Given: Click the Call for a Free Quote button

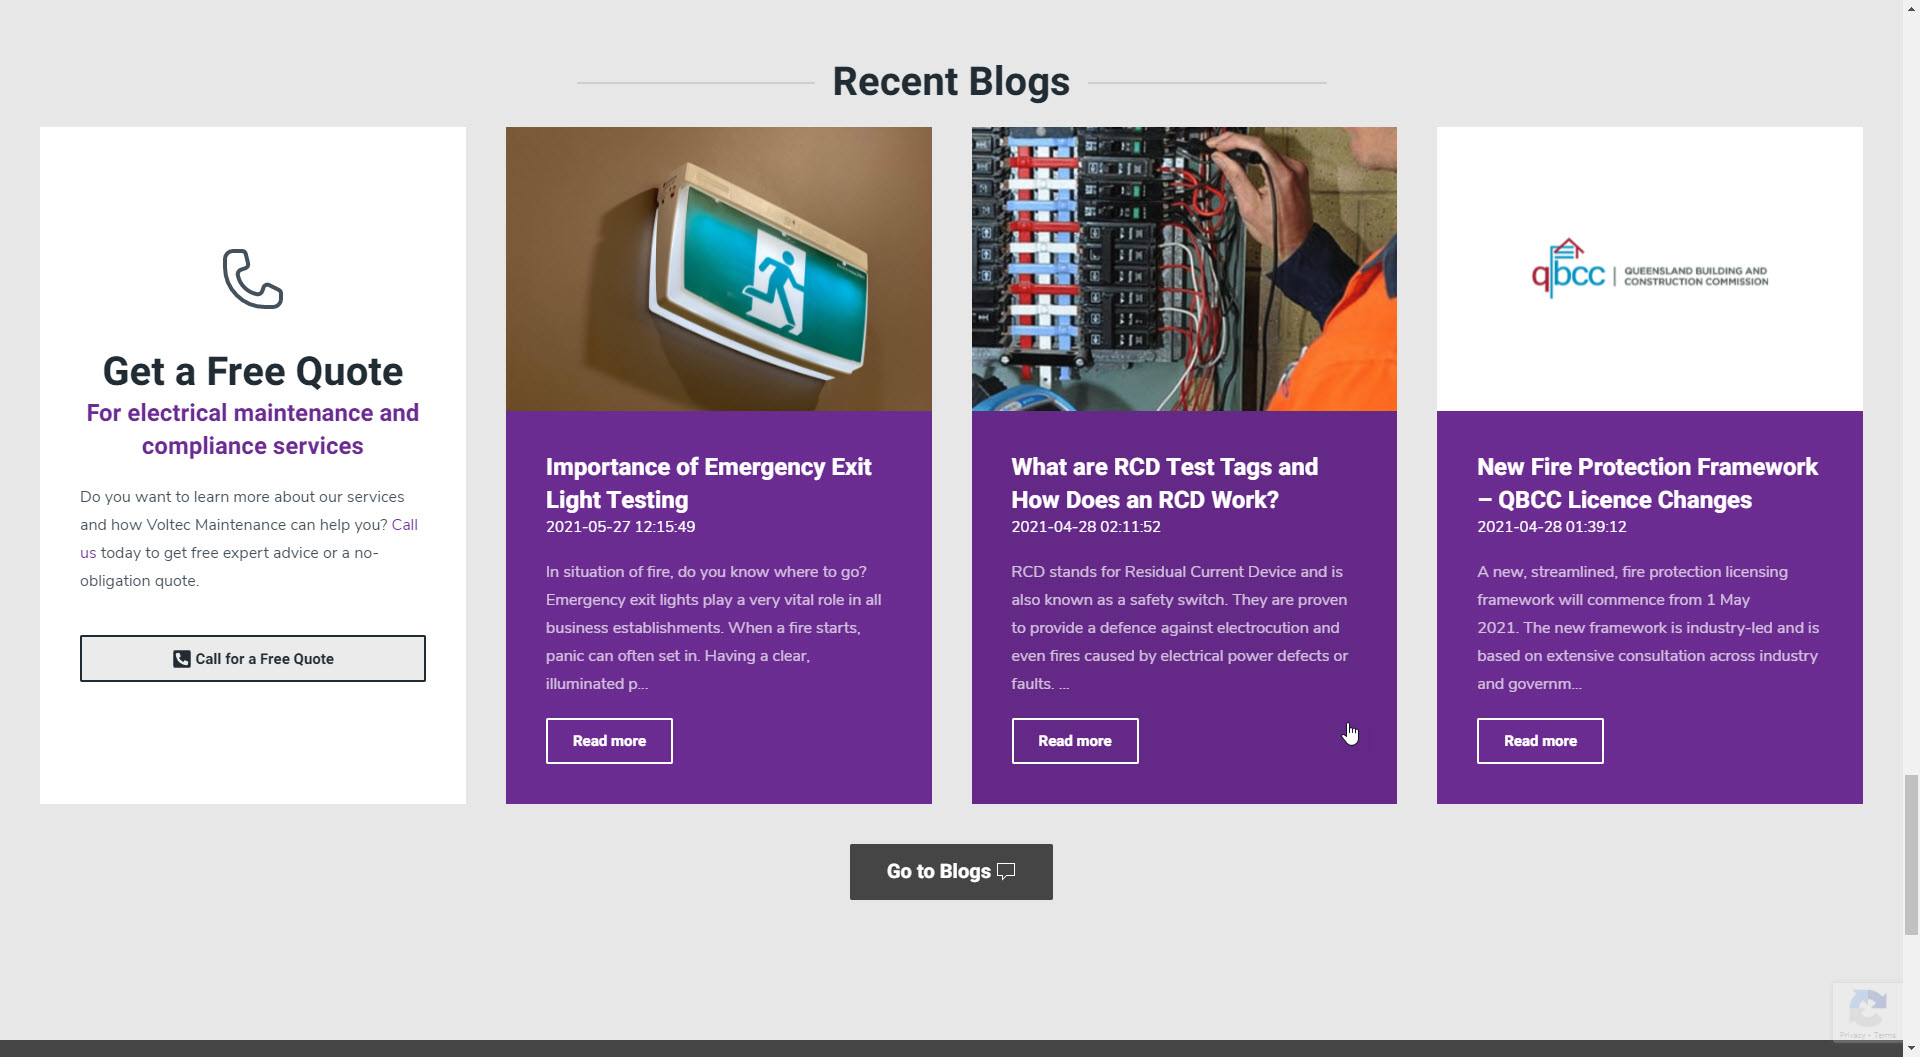Looking at the screenshot, I should coord(253,659).
